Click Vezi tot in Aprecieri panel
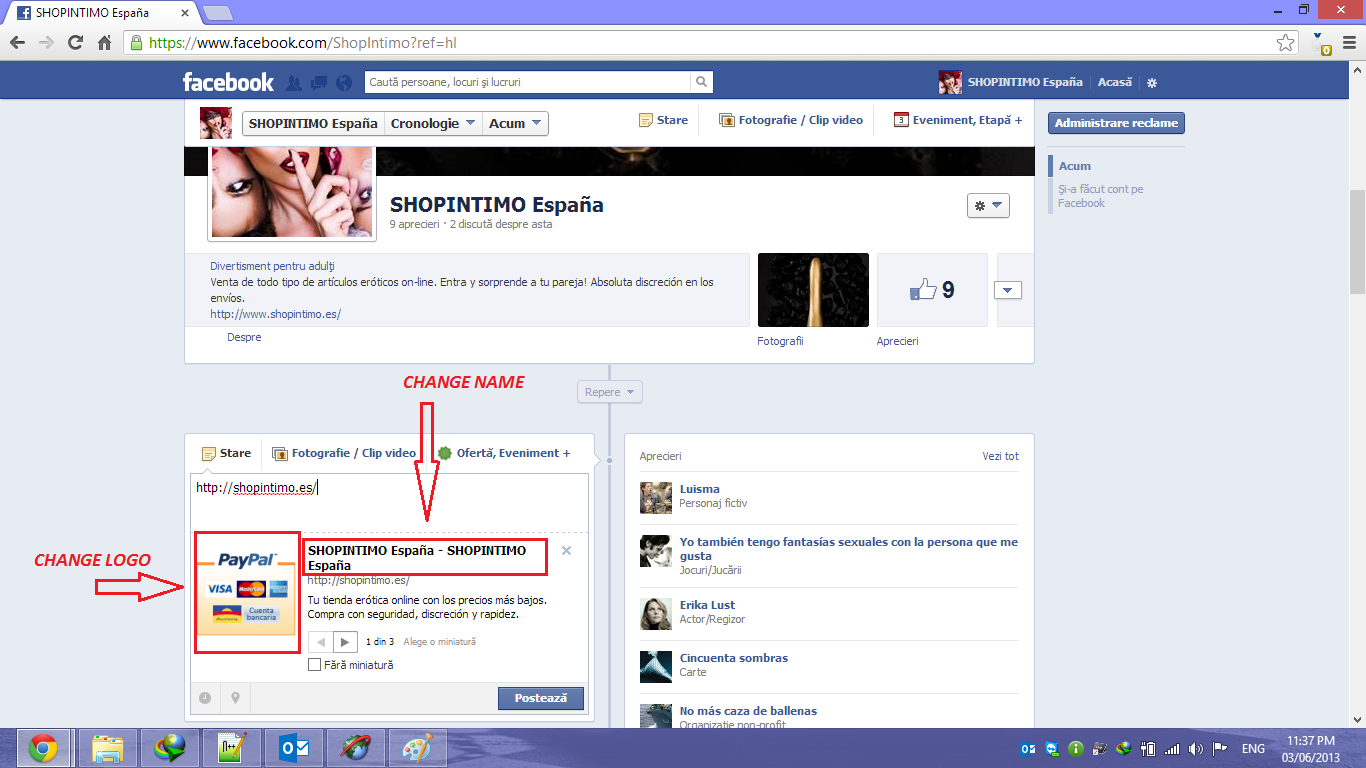 pos(1000,456)
